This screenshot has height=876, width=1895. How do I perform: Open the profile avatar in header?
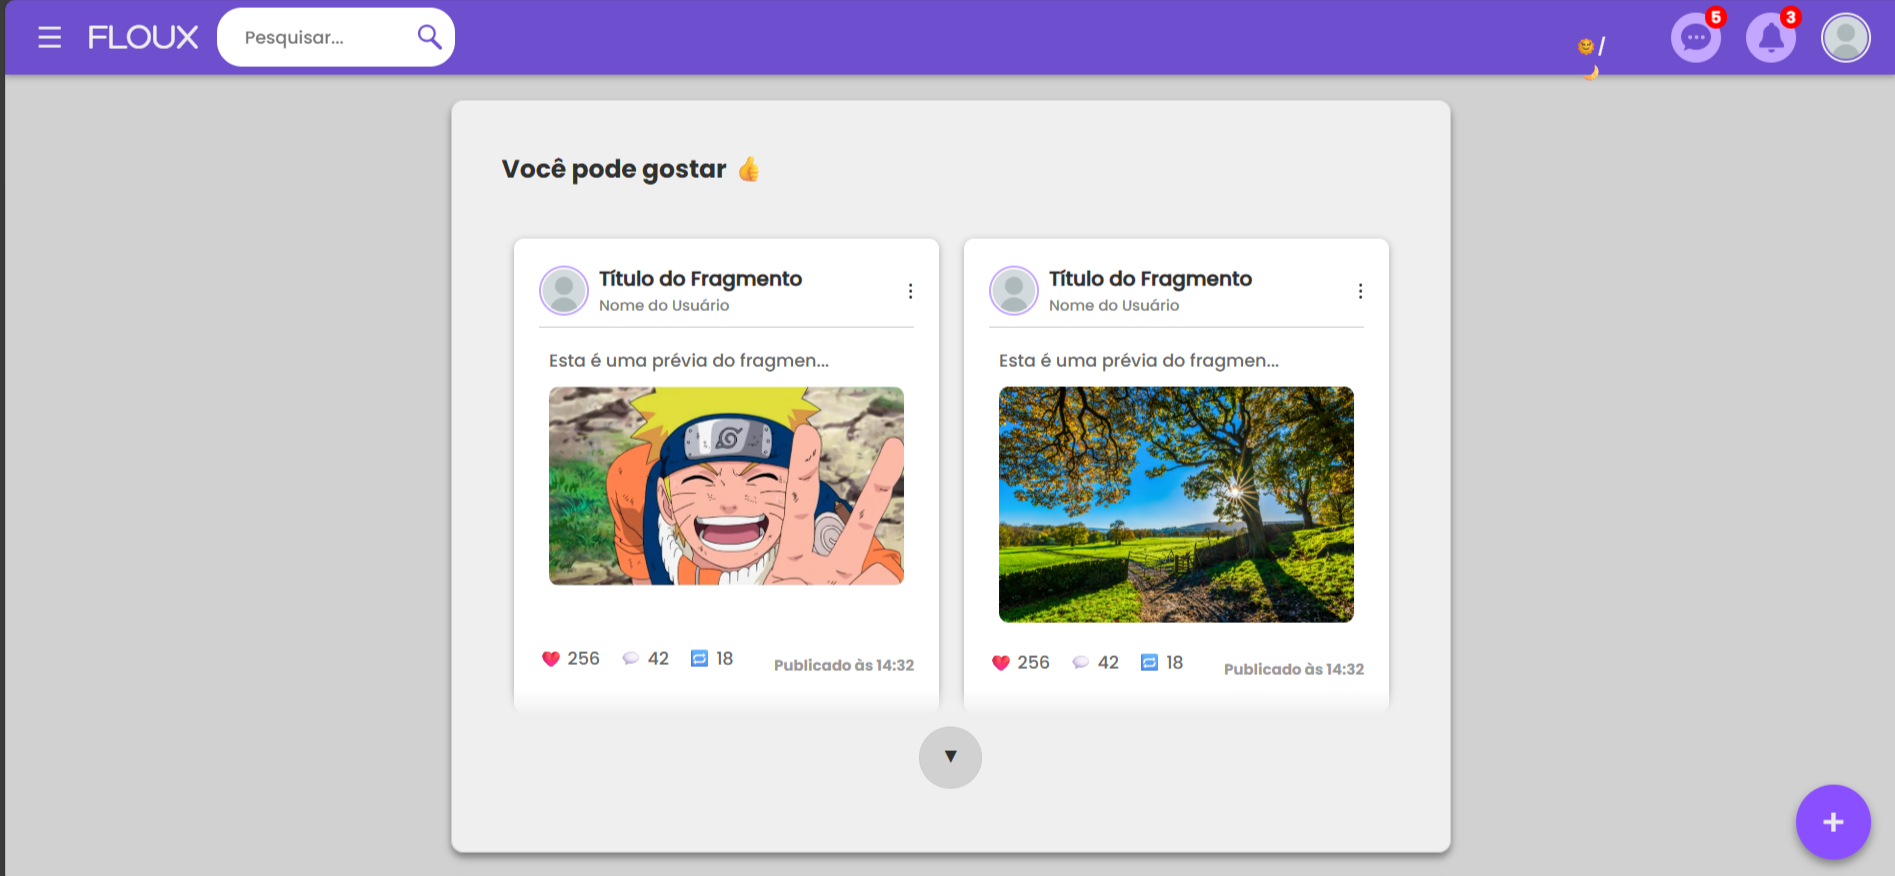(x=1845, y=38)
